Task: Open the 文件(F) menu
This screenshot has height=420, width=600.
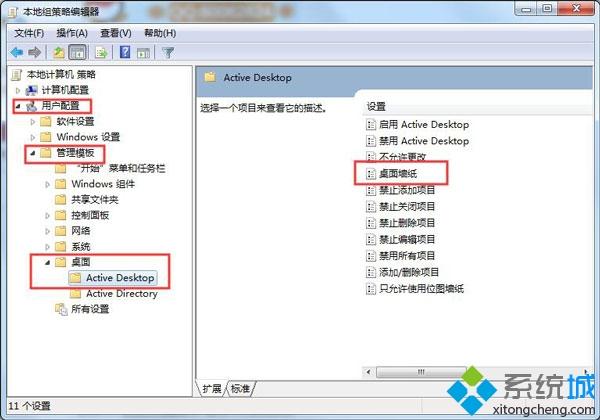Action: tap(29, 33)
